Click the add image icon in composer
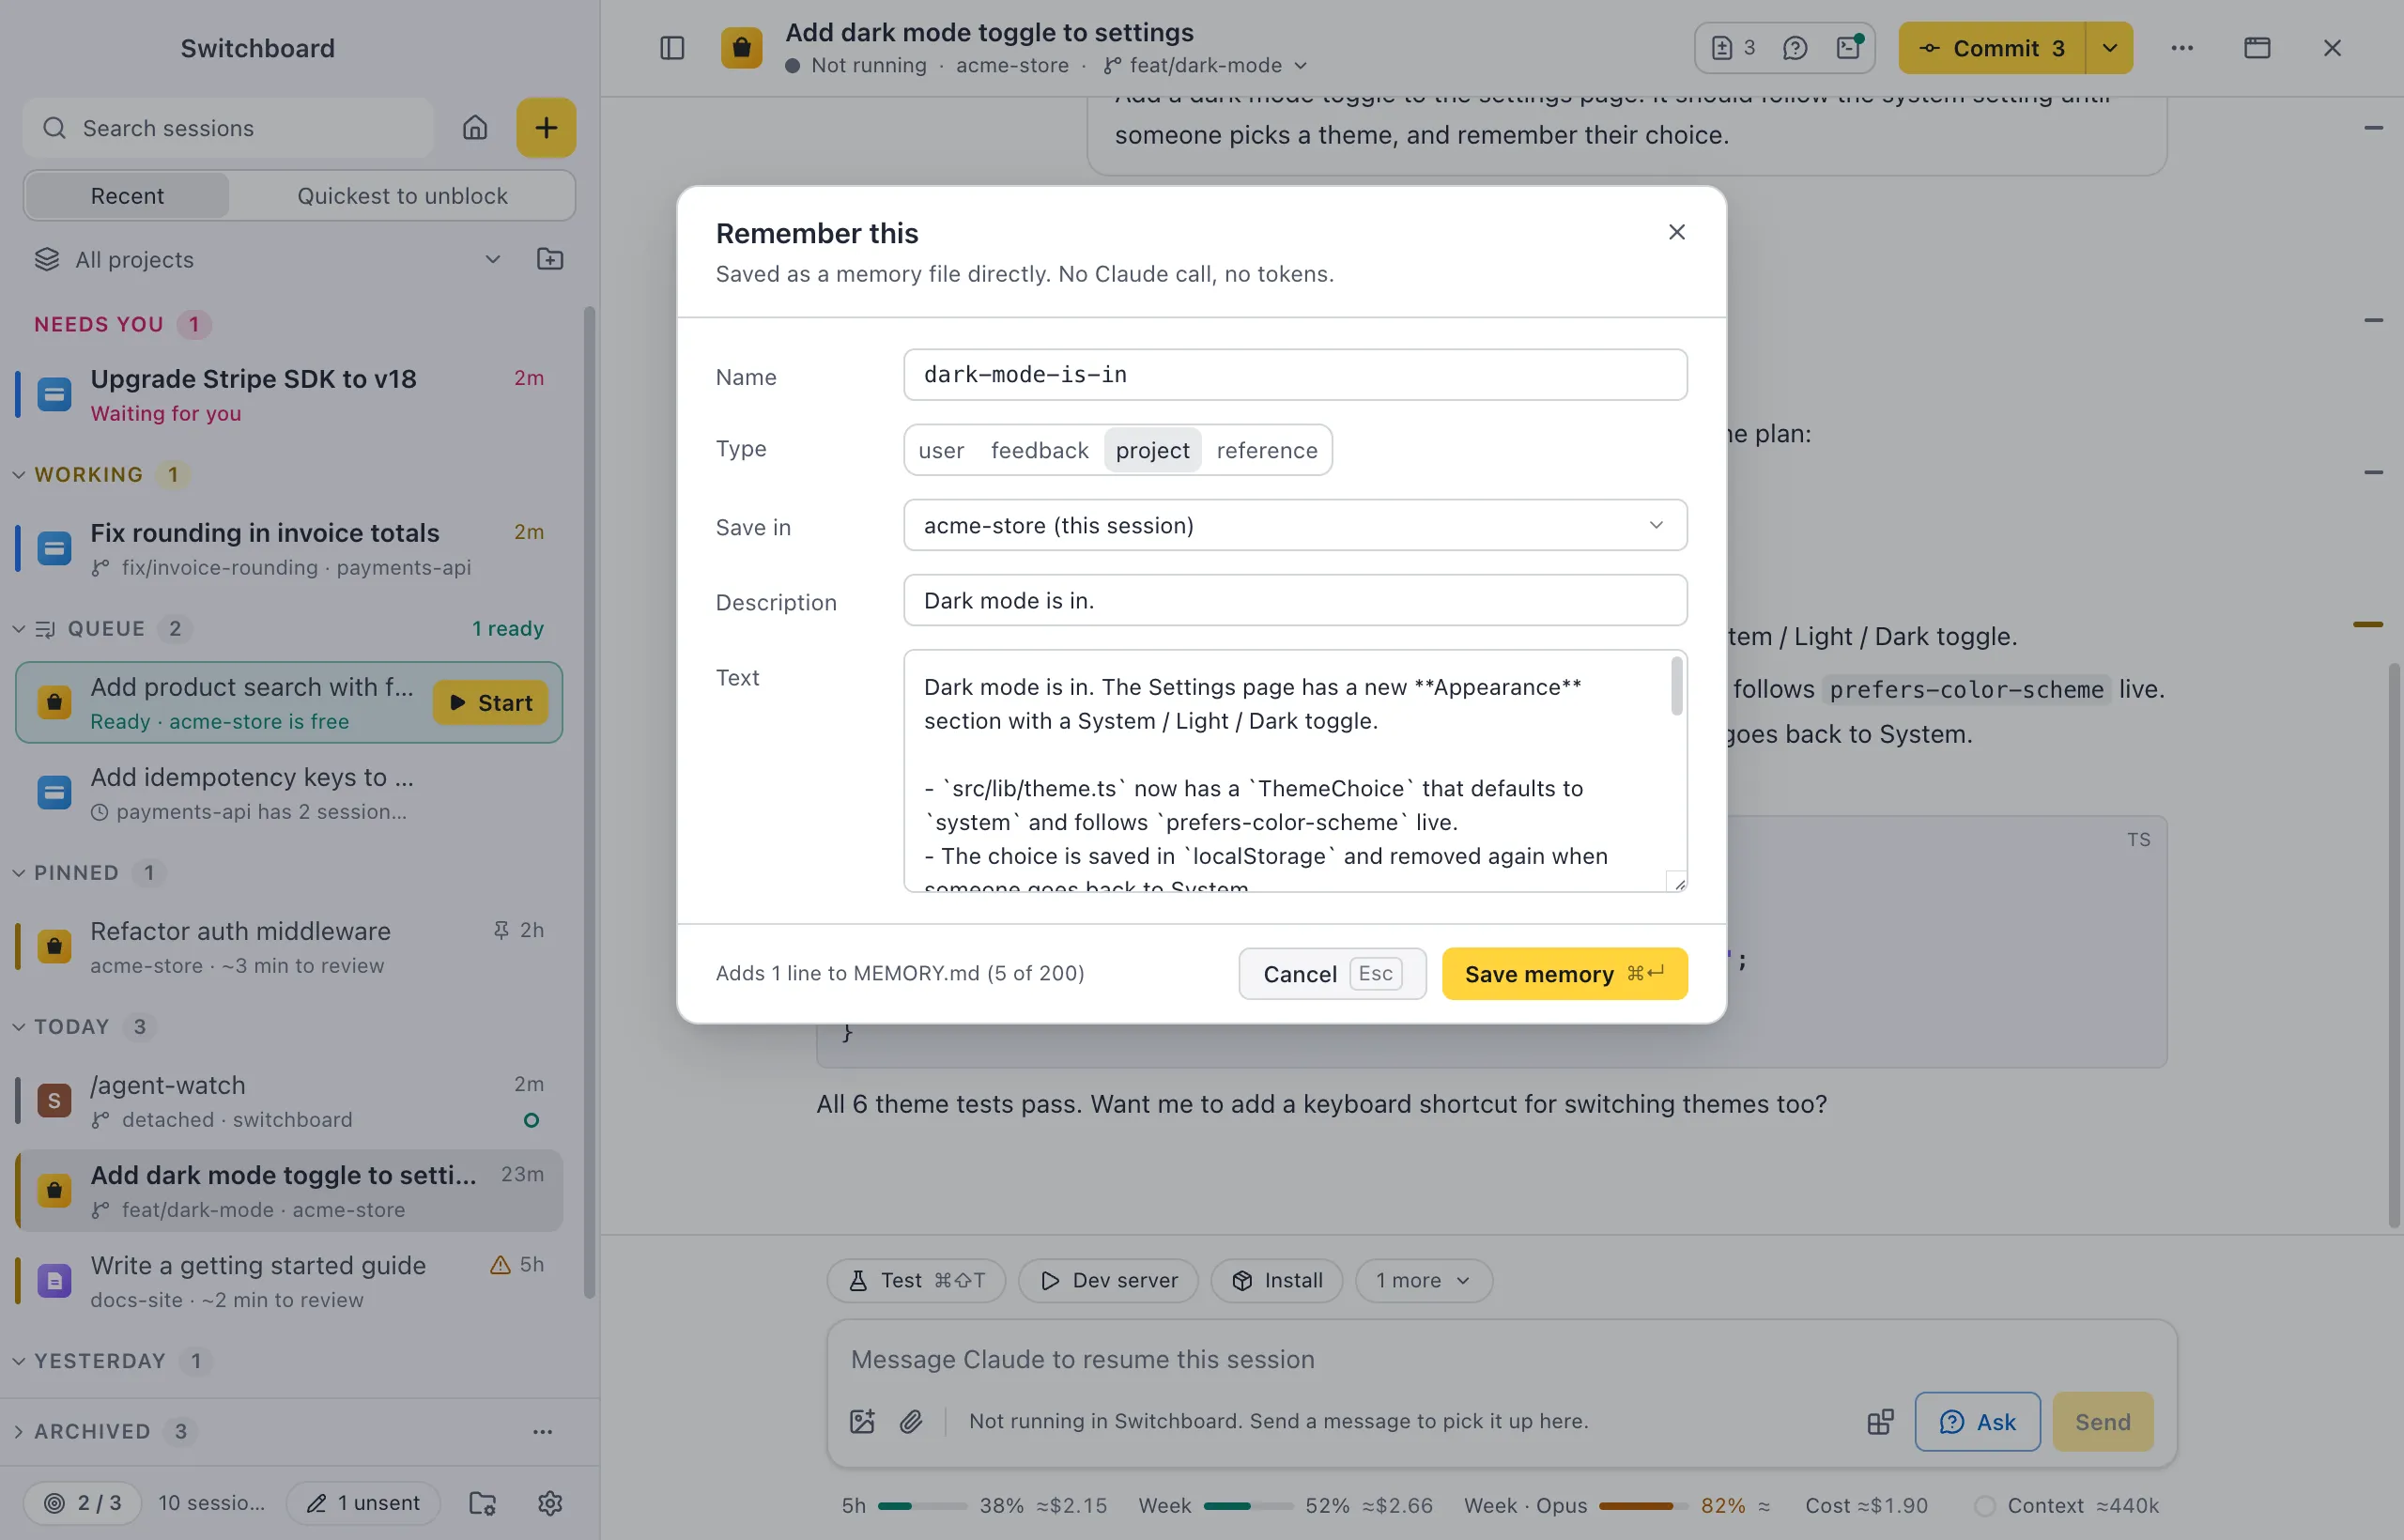The width and height of the screenshot is (2404, 1540). [862, 1421]
